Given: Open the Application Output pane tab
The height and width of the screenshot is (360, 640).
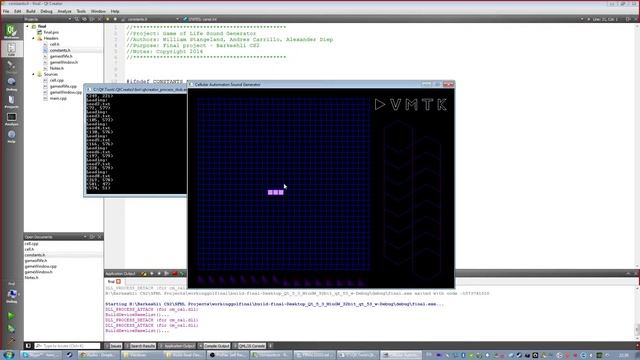Looking at the screenshot, I should point(177,346).
